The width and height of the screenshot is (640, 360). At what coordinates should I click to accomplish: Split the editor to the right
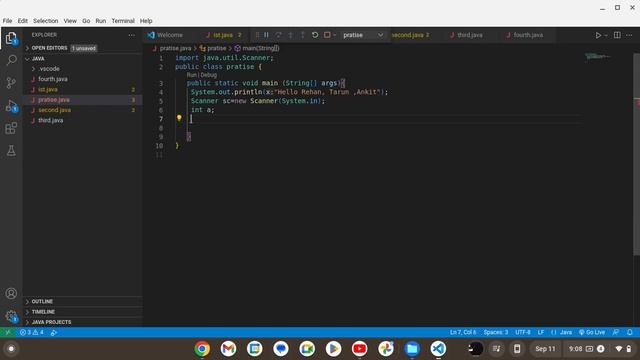(617, 35)
